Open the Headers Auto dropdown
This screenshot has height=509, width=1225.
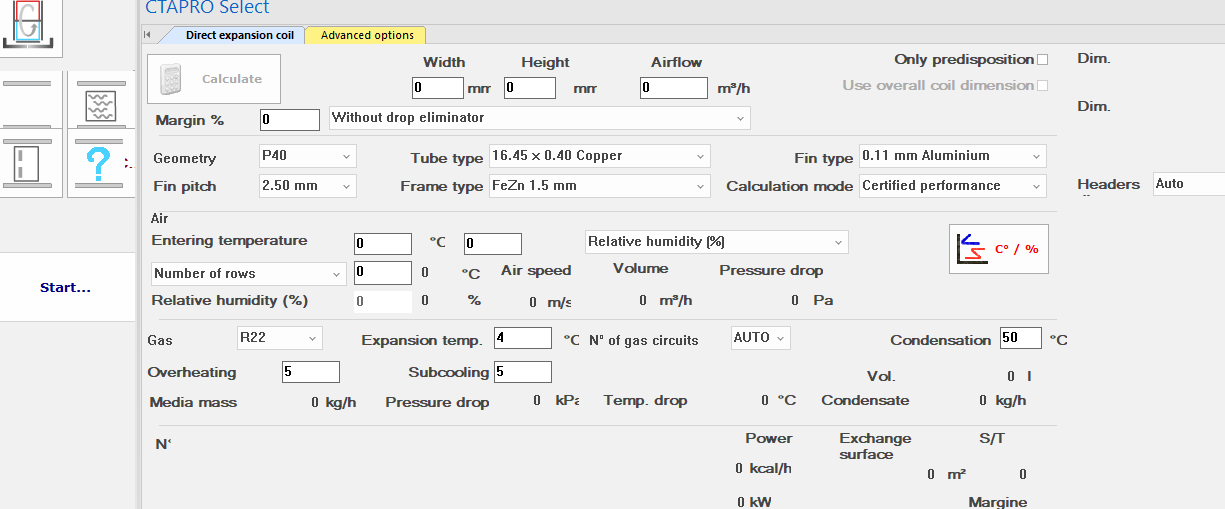[x=1188, y=184]
